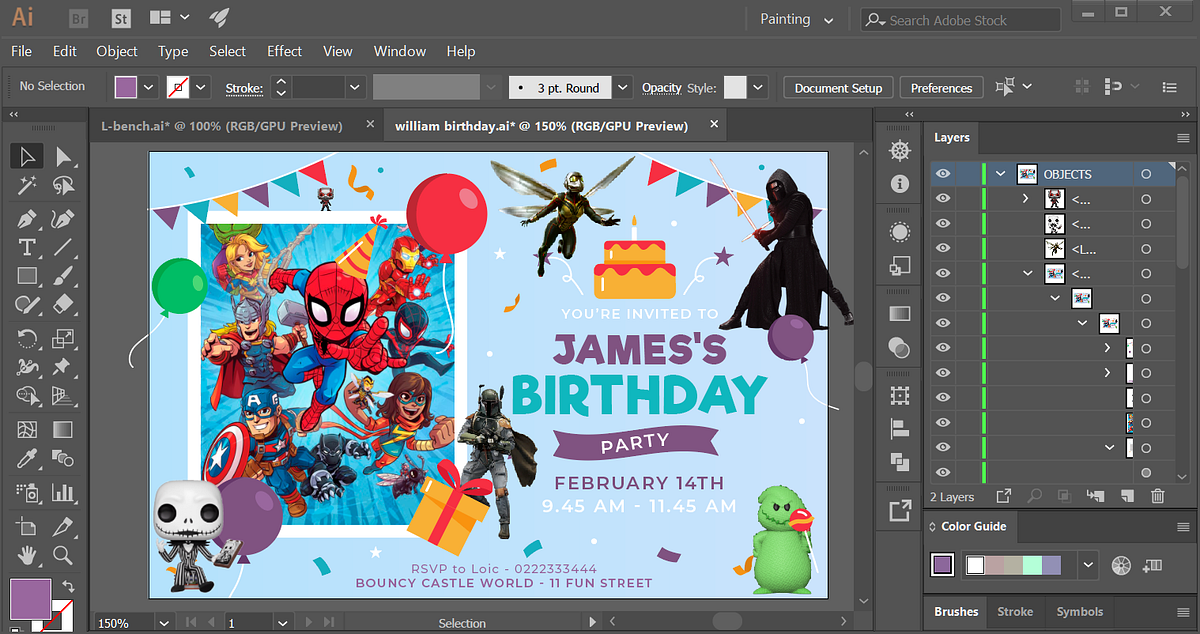Image resolution: width=1200 pixels, height=634 pixels.
Task: Select the Zoom magnifier tool
Action: click(x=63, y=554)
